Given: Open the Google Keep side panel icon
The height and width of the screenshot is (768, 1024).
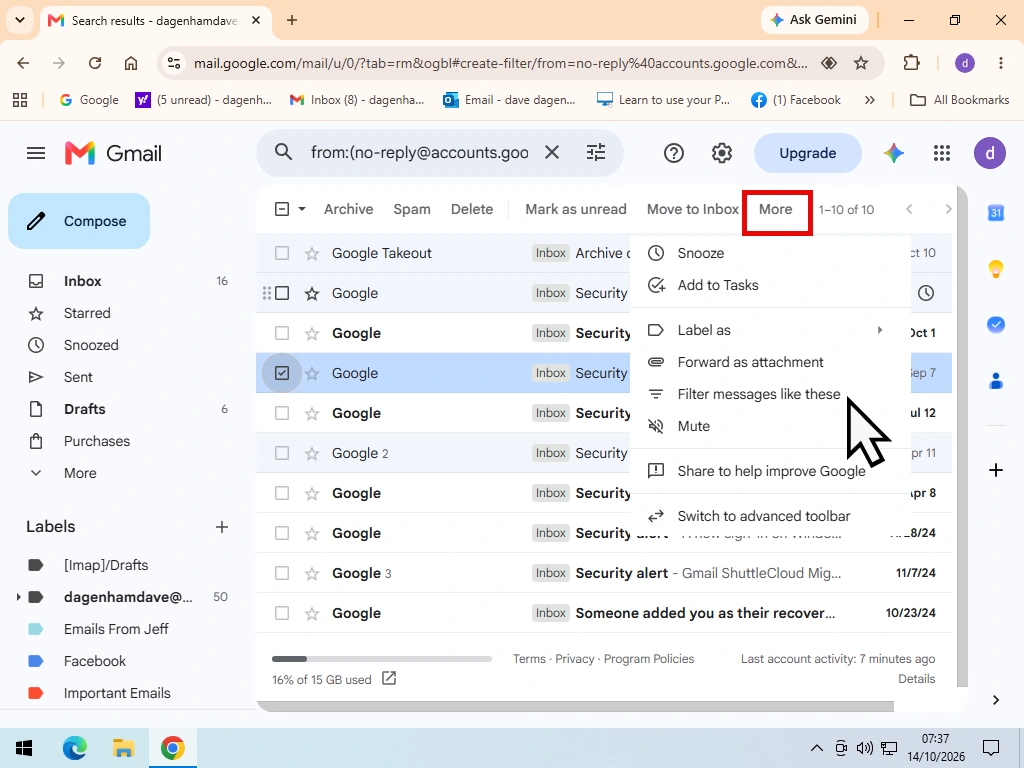Looking at the screenshot, I should [x=996, y=268].
